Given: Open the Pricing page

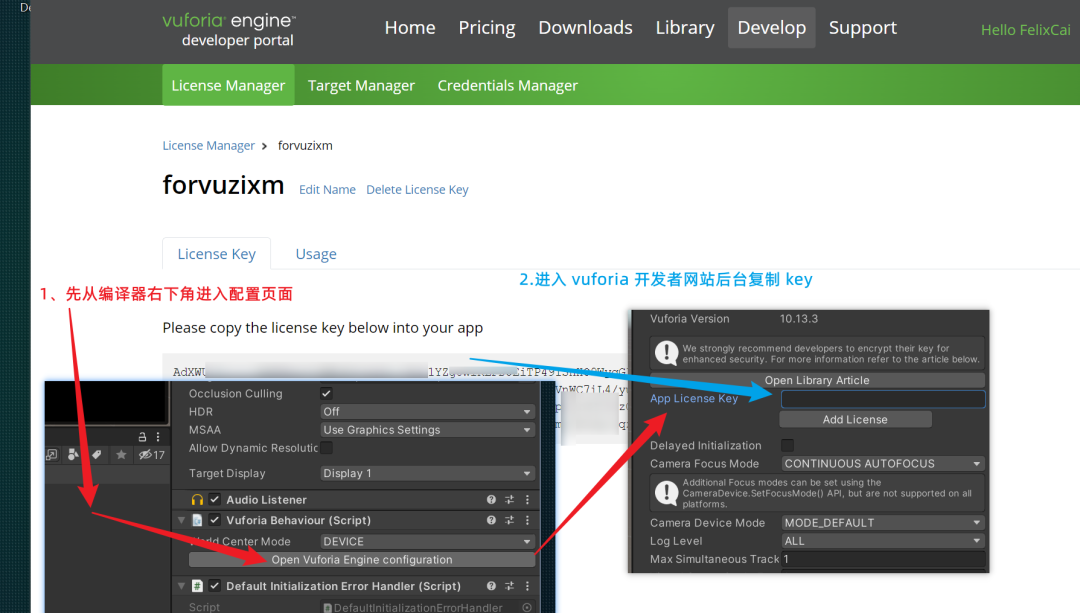Looking at the screenshot, I should [487, 28].
